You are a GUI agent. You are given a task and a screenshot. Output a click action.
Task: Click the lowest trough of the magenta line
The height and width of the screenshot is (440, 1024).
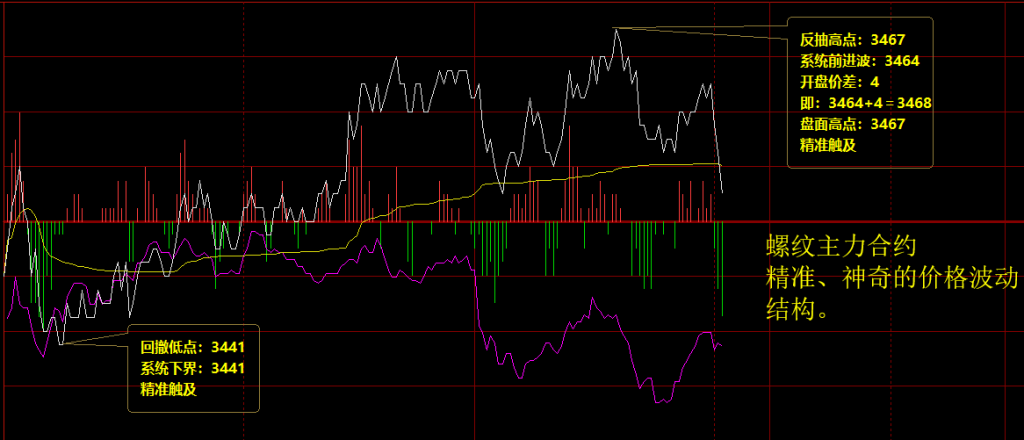[660, 402]
